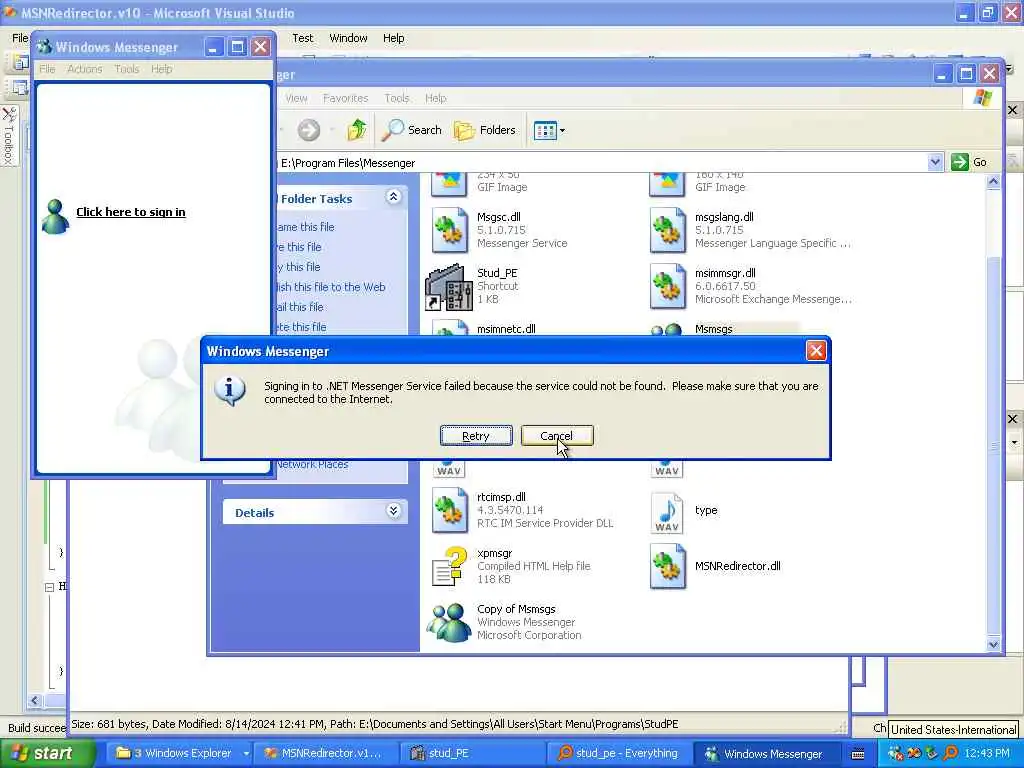
Task: Open the Favorites menu in Explorer
Action: (345, 98)
